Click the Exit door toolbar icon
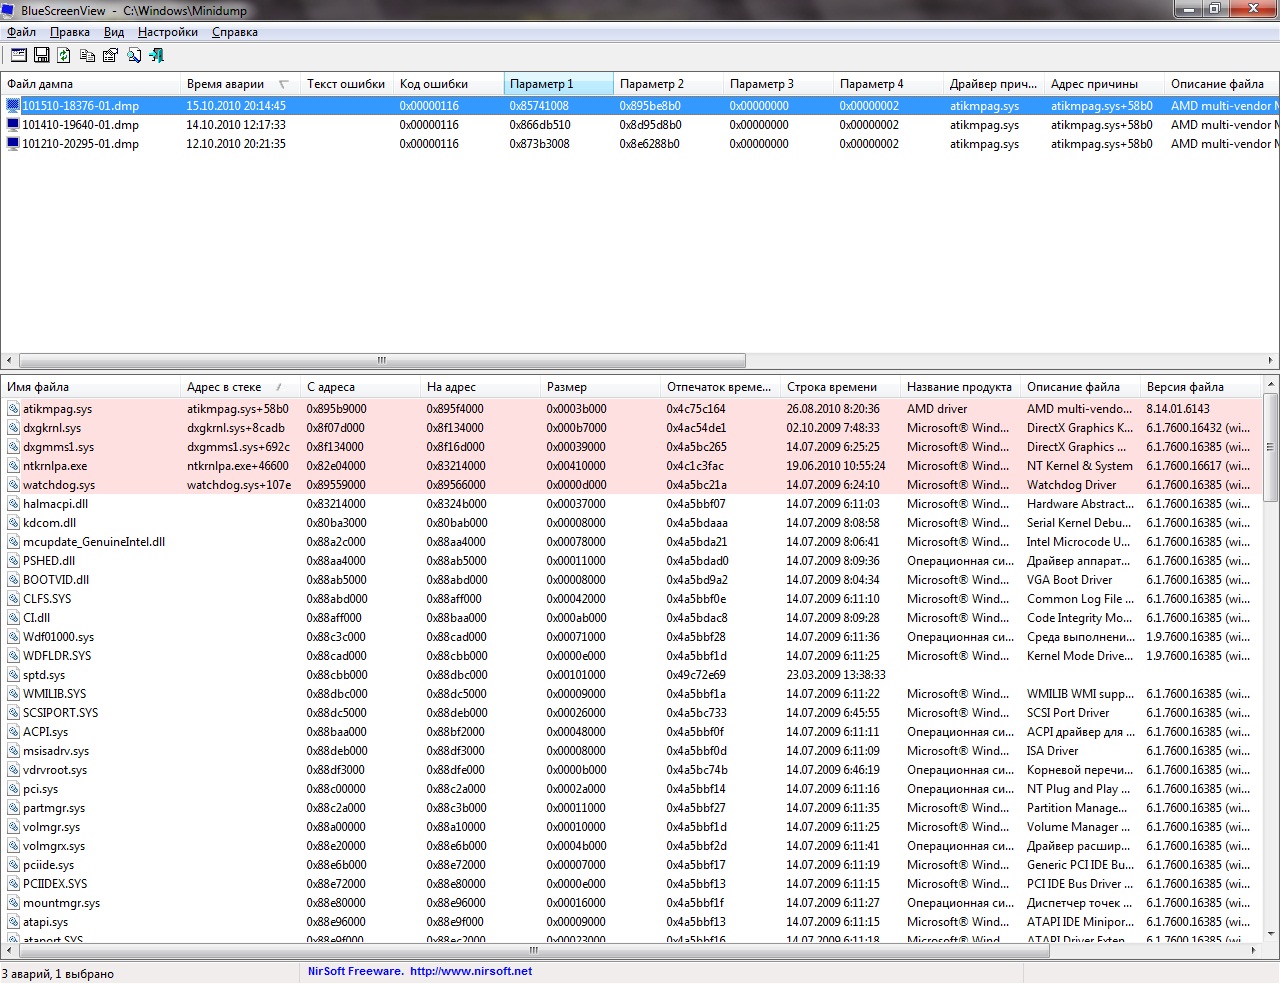Viewport: 1280px width, 984px height. pos(156,55)
